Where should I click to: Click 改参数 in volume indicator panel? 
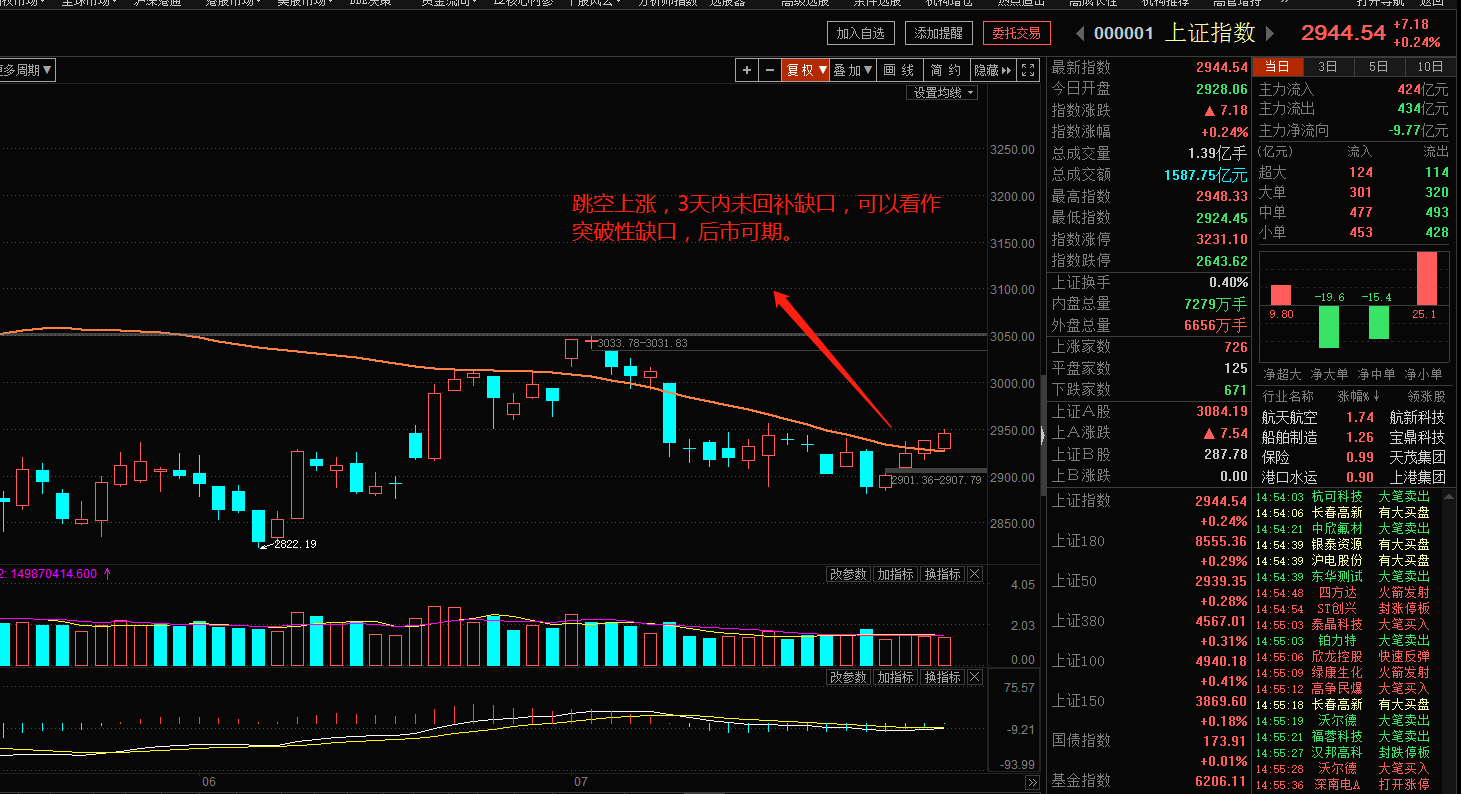pyautogui.click(x=848, y=574)
